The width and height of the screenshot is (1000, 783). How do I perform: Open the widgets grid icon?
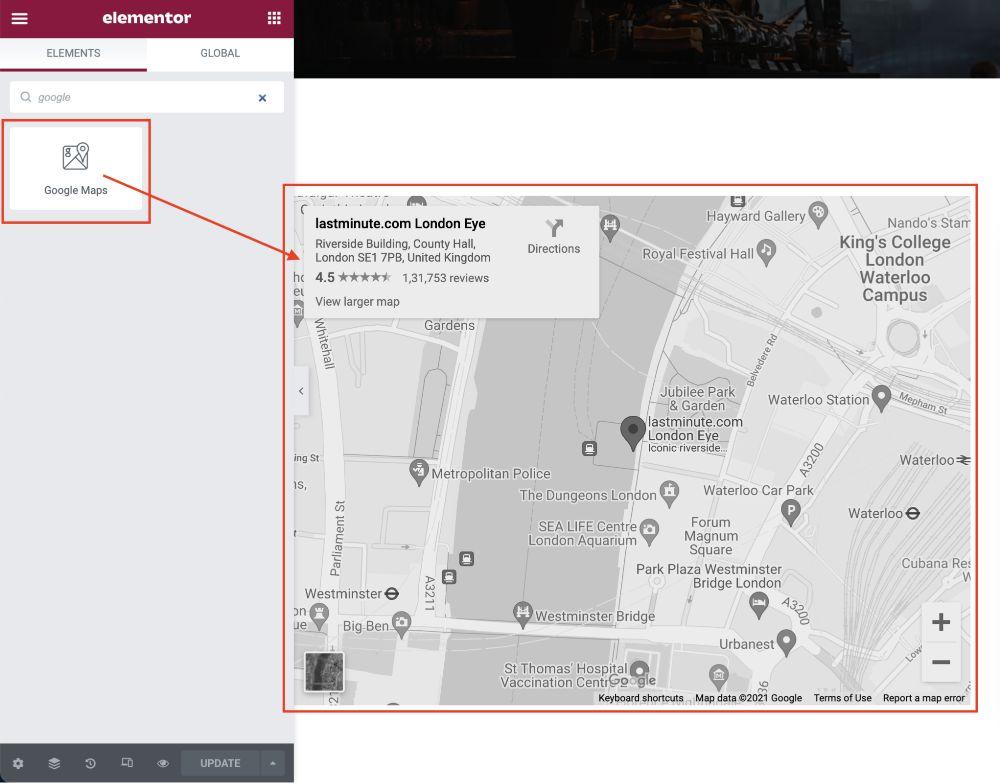(274, 18)
